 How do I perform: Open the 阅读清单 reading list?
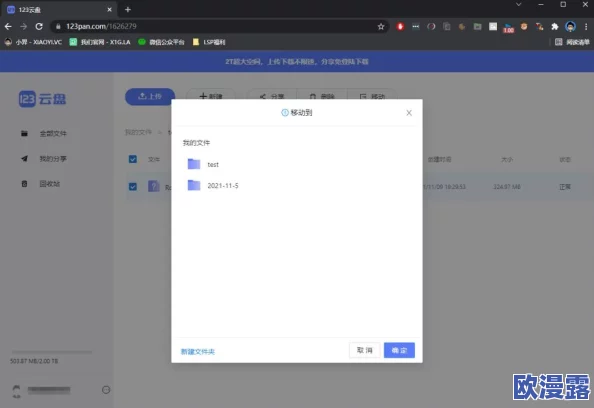point(572,42)
